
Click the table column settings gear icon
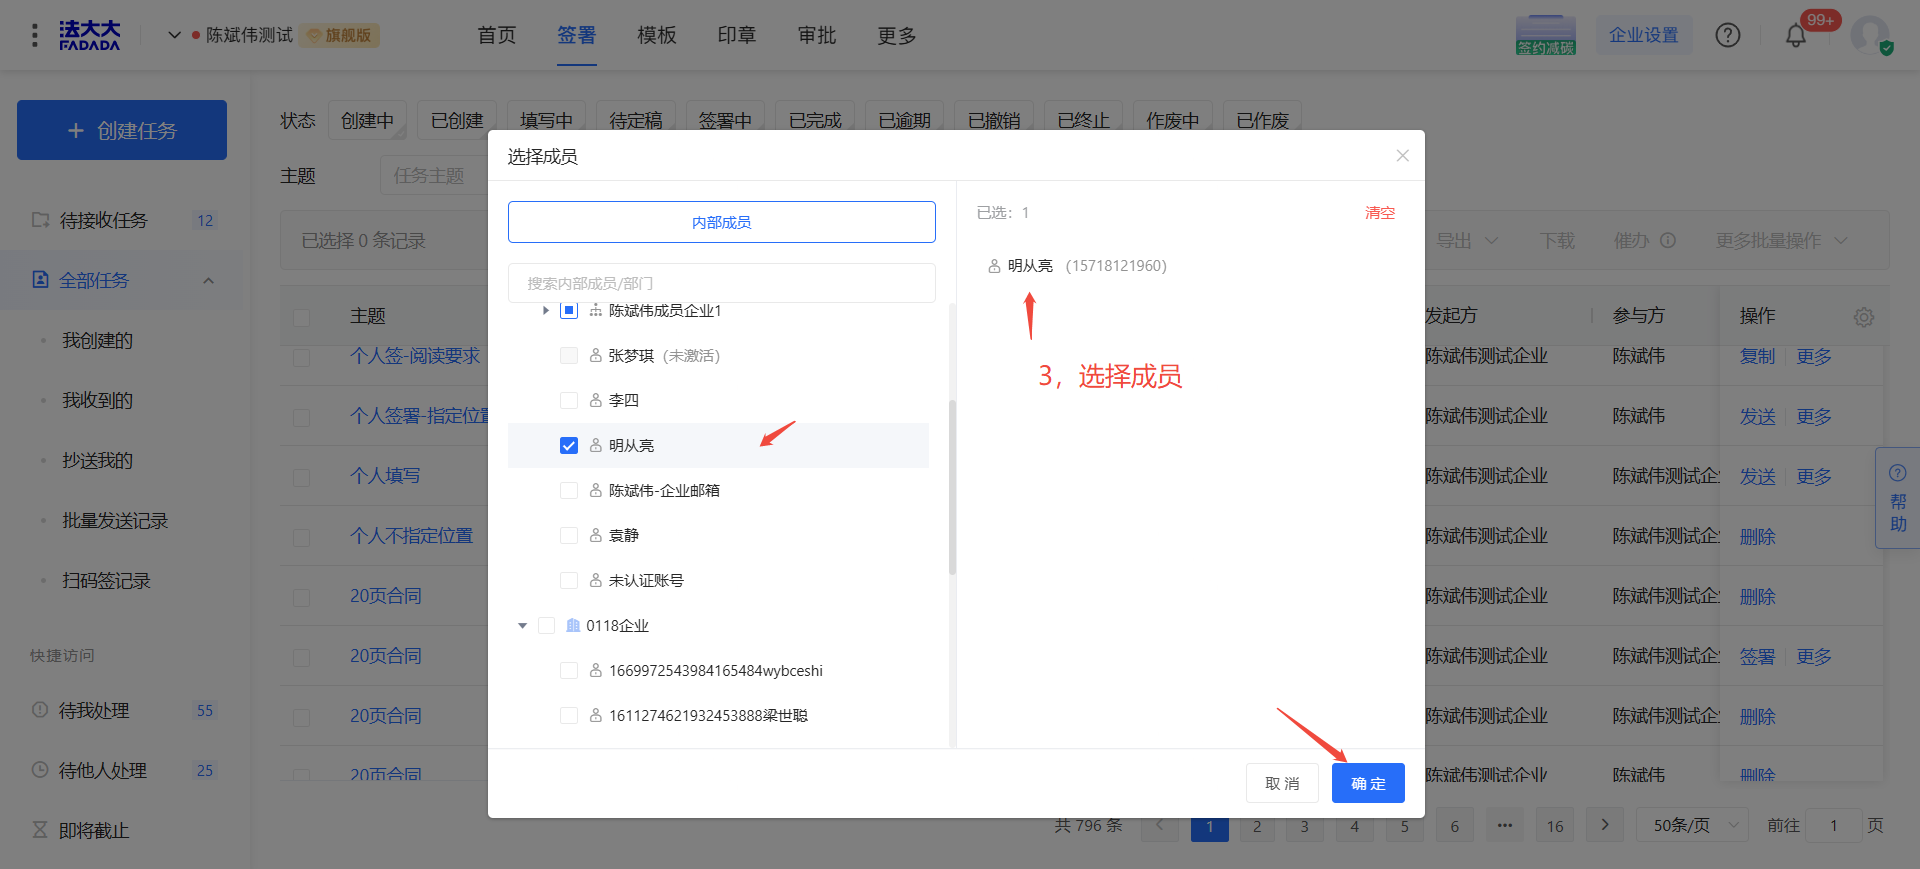click(x=1863, y=317)
